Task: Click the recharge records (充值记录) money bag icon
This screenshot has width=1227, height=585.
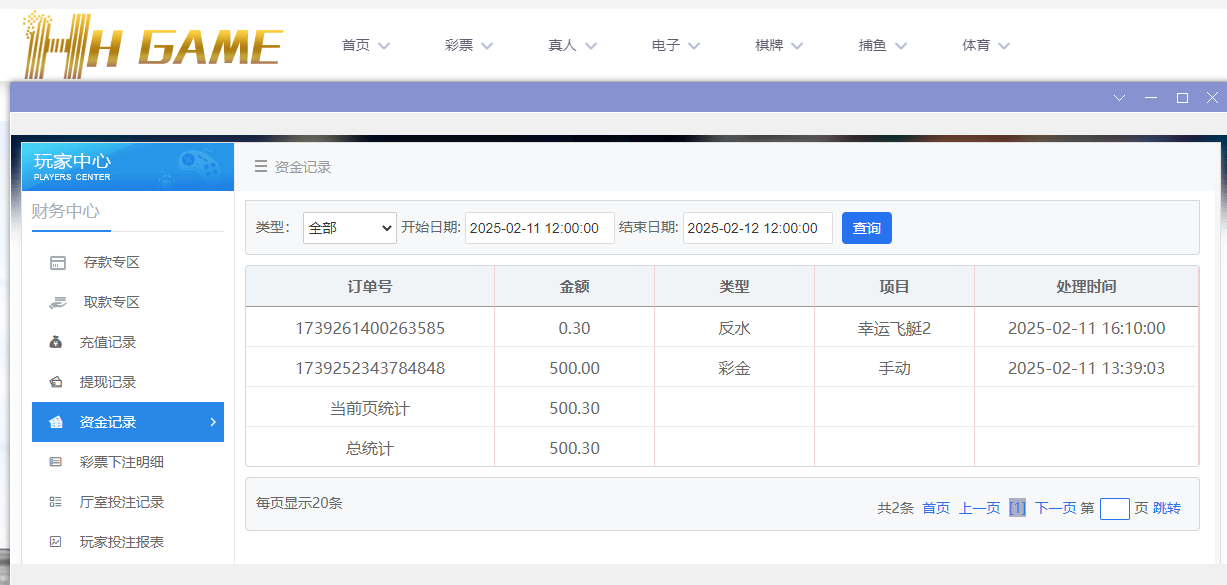Action: (56, 342)
